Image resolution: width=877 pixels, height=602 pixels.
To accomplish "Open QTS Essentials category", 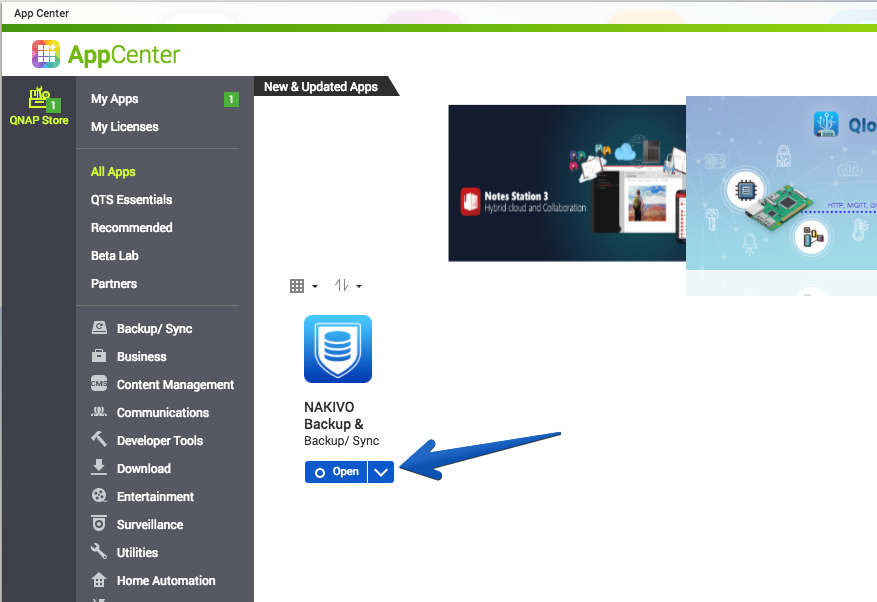I will (131, 200).
